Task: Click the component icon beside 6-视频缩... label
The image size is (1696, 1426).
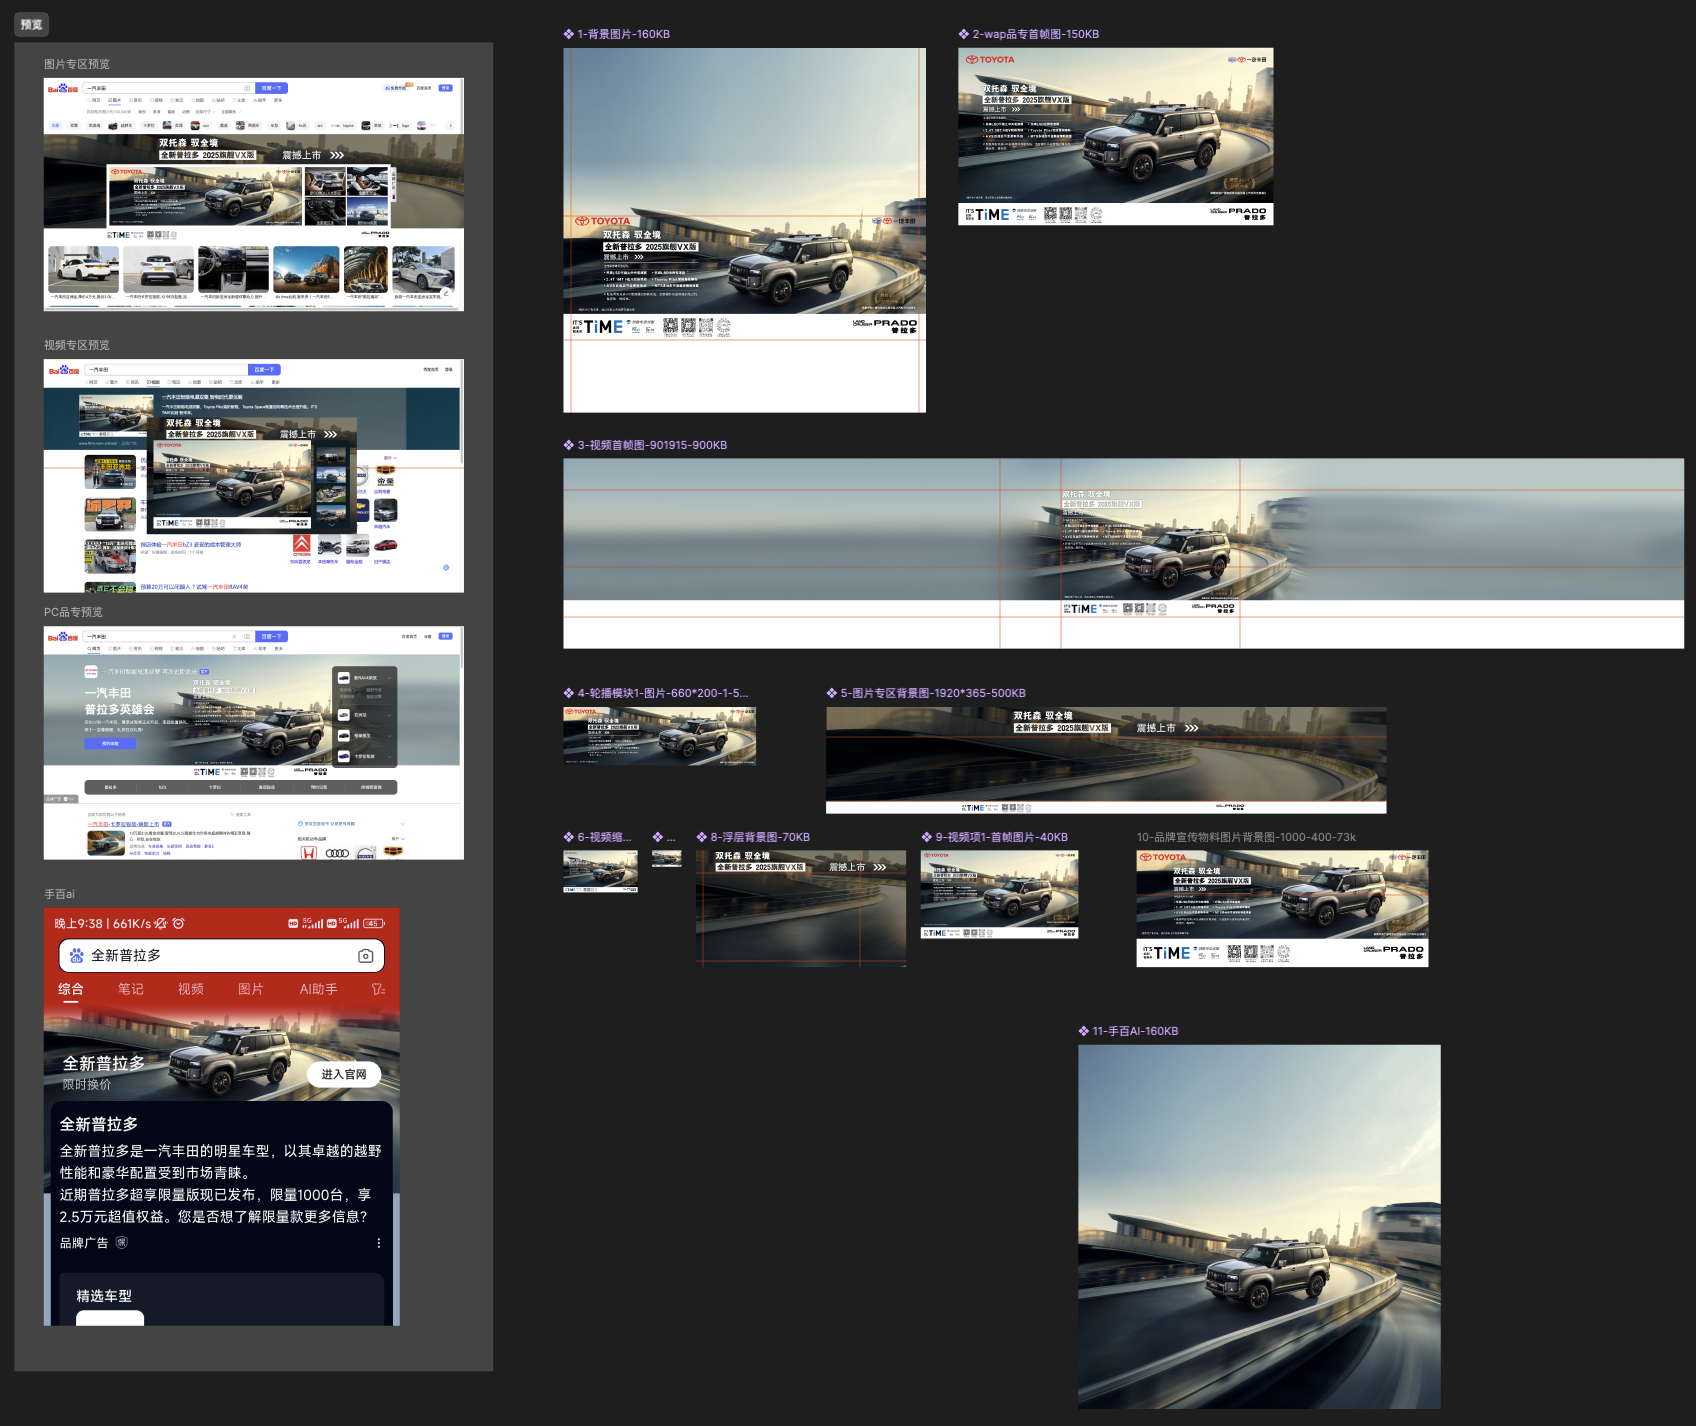Action: (x=569, y=837)
